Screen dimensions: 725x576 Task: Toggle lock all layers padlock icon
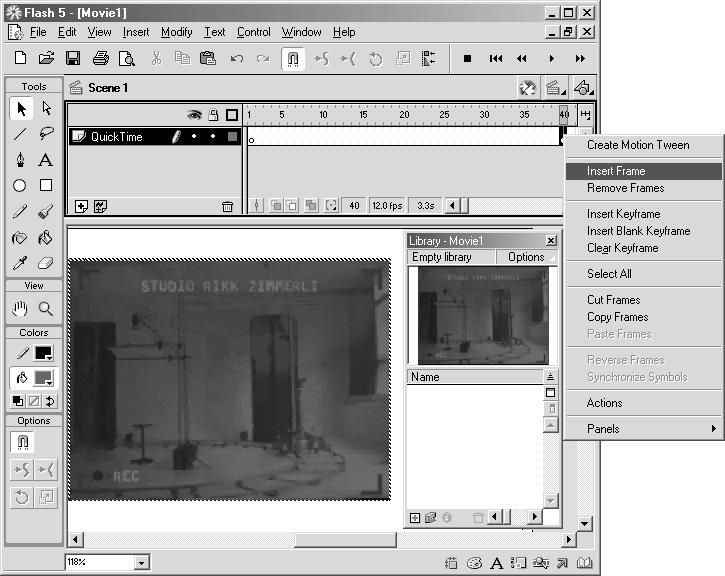pyautogui.click(x=213, y=114)
